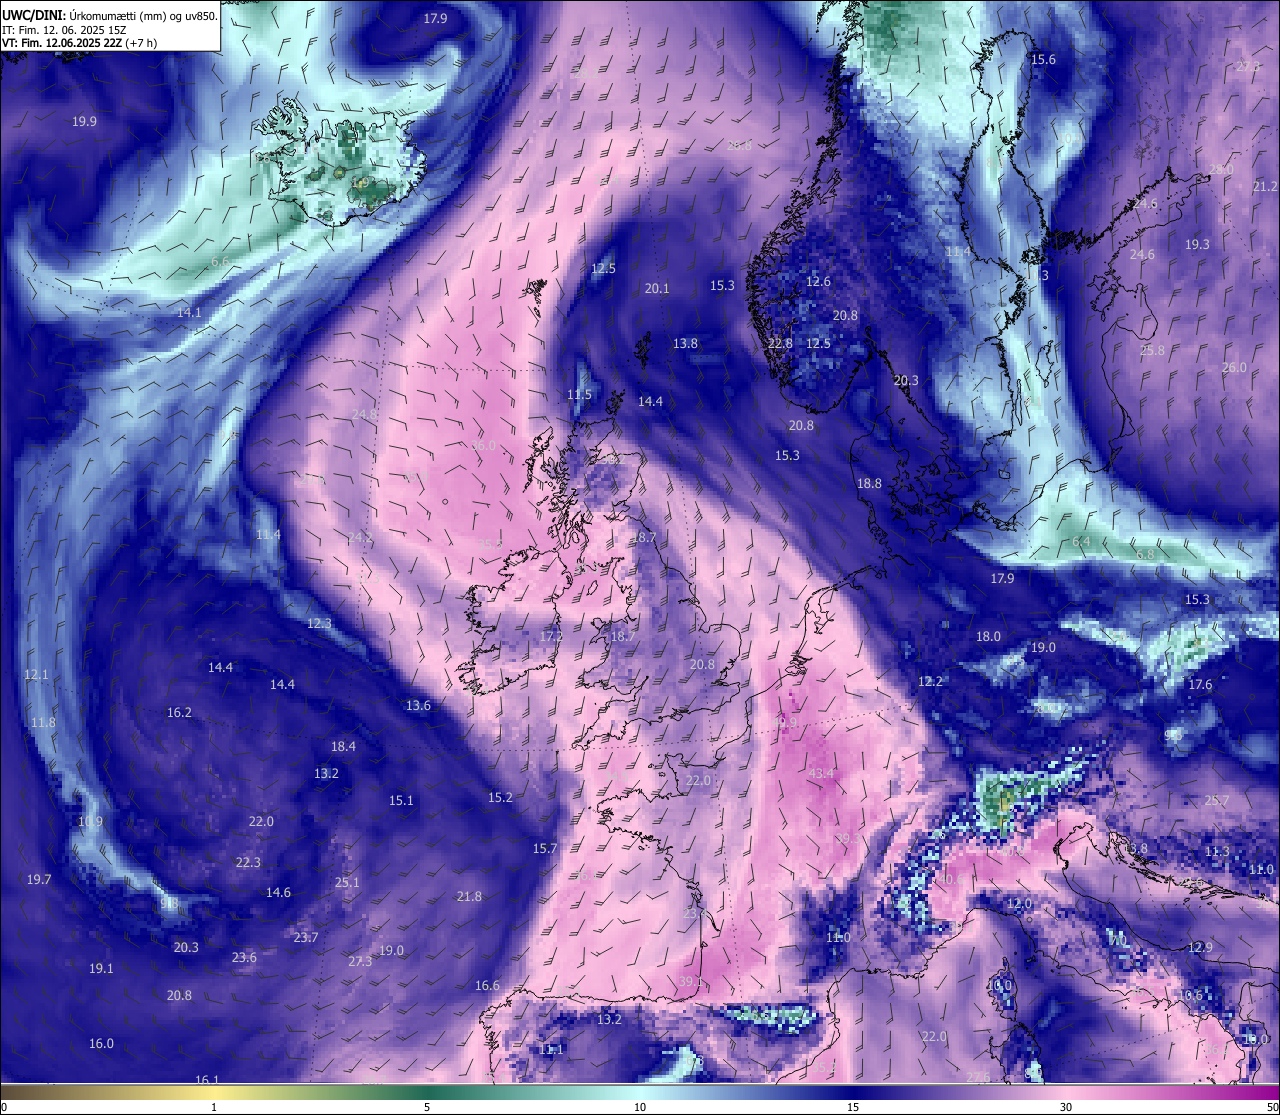Click the 13.6 value southwest of Ireland

[x=418, y=706]
